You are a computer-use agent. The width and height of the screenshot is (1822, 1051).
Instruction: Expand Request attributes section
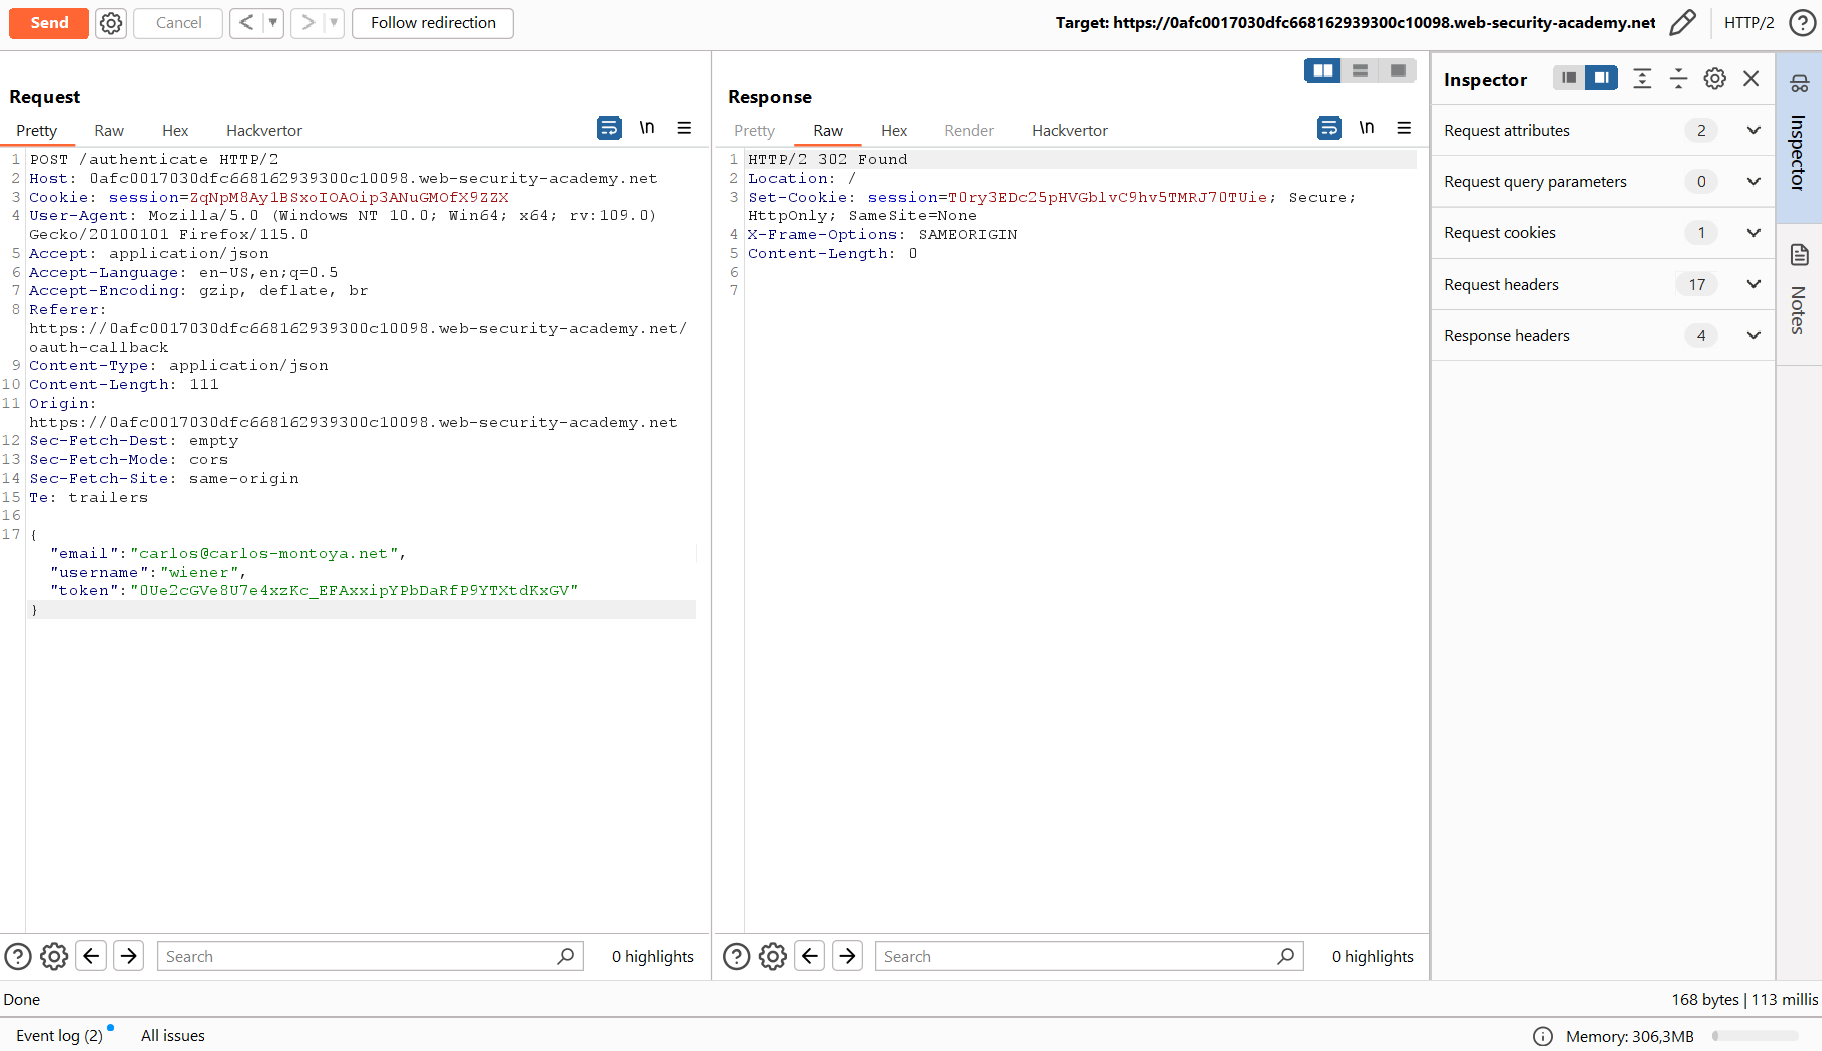pos(1603,131)
